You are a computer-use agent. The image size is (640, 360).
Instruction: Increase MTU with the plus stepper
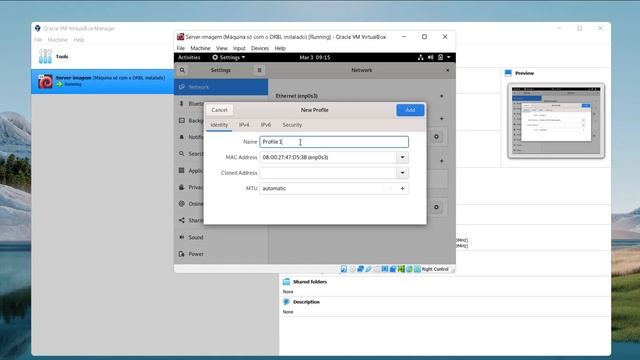tap(402, 189)
